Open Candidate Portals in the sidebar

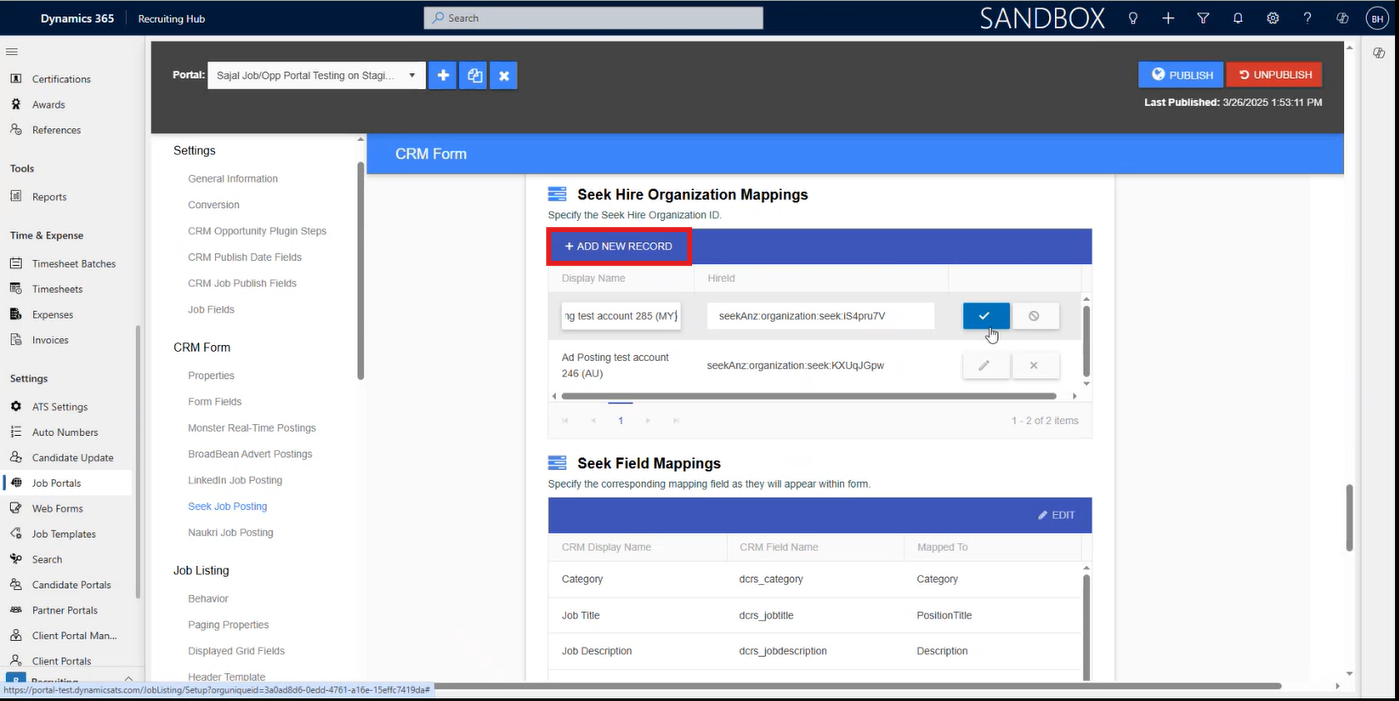(71, 585)
